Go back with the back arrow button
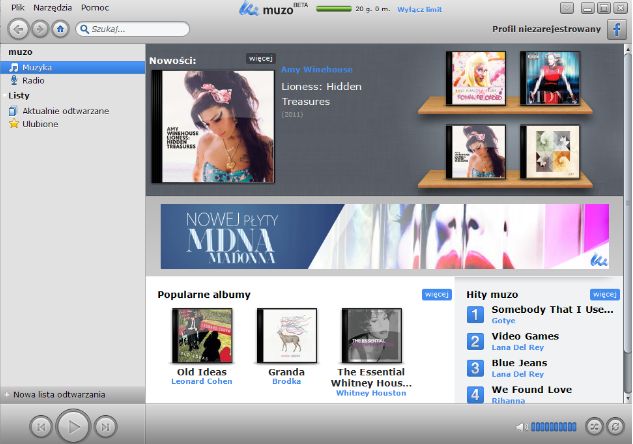Image resolution: width=633 pixels, height=444 pixels. click(x=19, y=29)
